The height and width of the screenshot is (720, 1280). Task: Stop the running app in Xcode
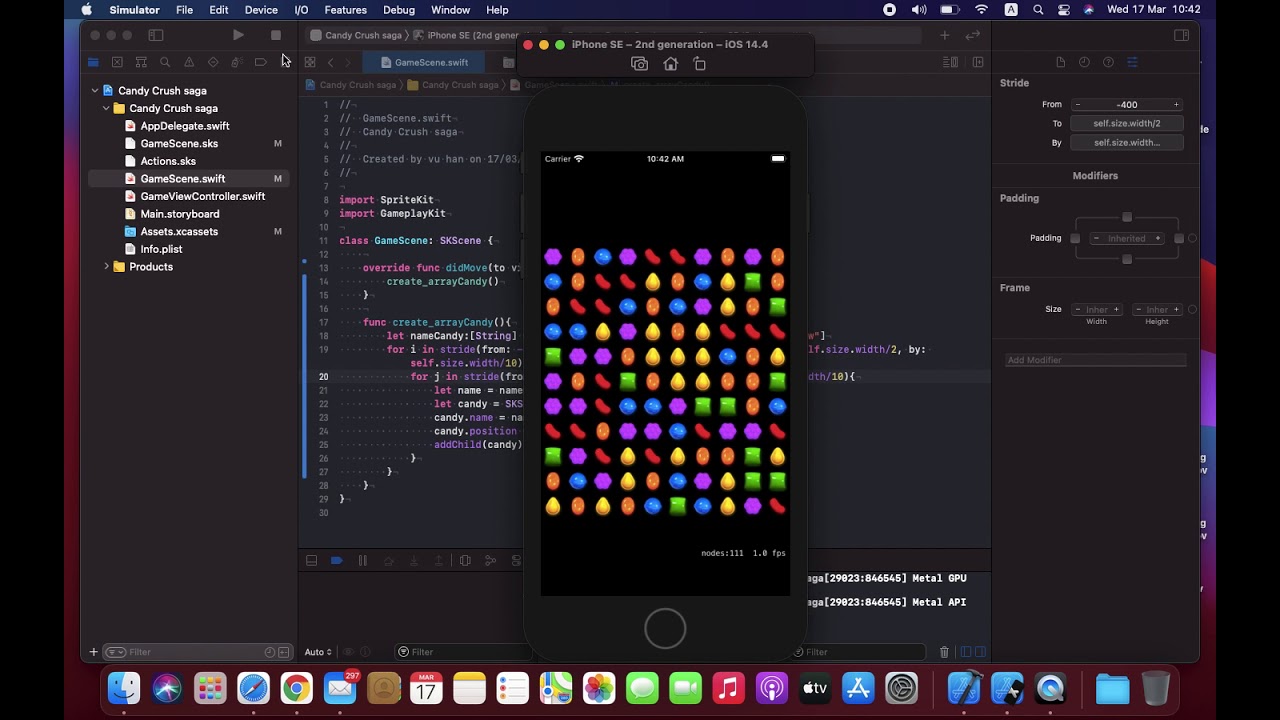click(276, 35)
